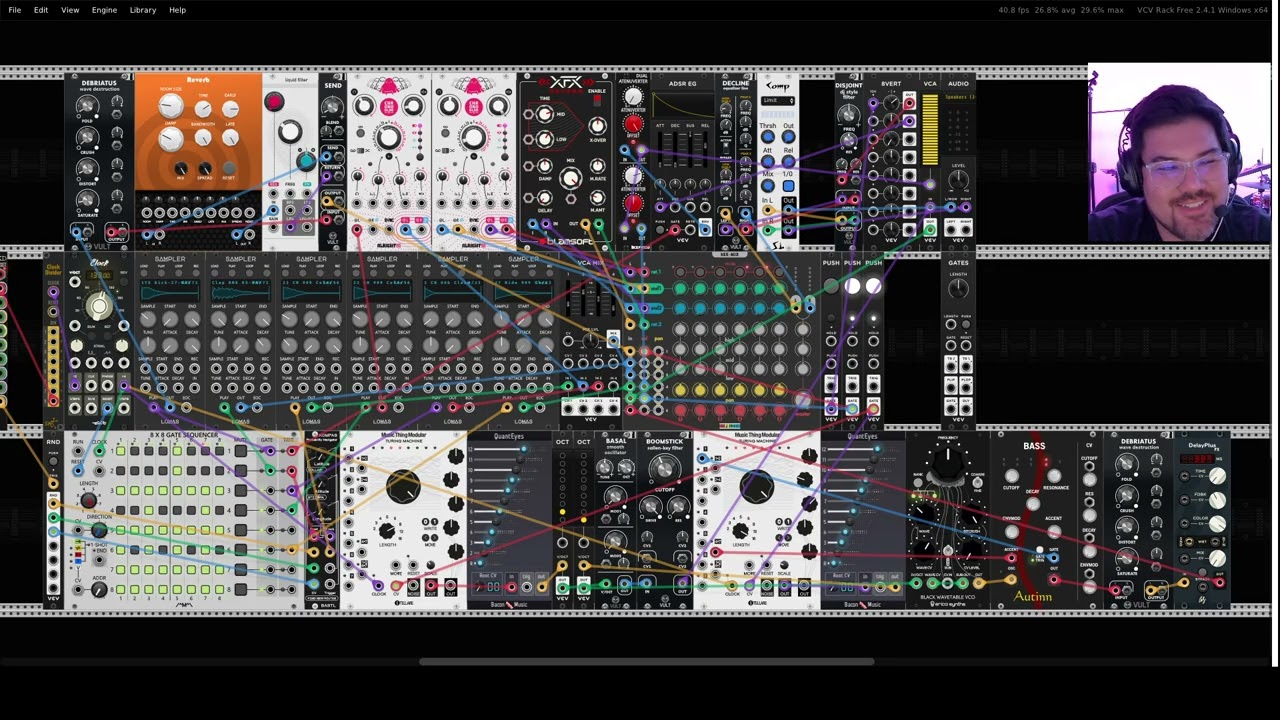Open the Help menu
Screen dimensions: 1280x720
click(177, 10)
